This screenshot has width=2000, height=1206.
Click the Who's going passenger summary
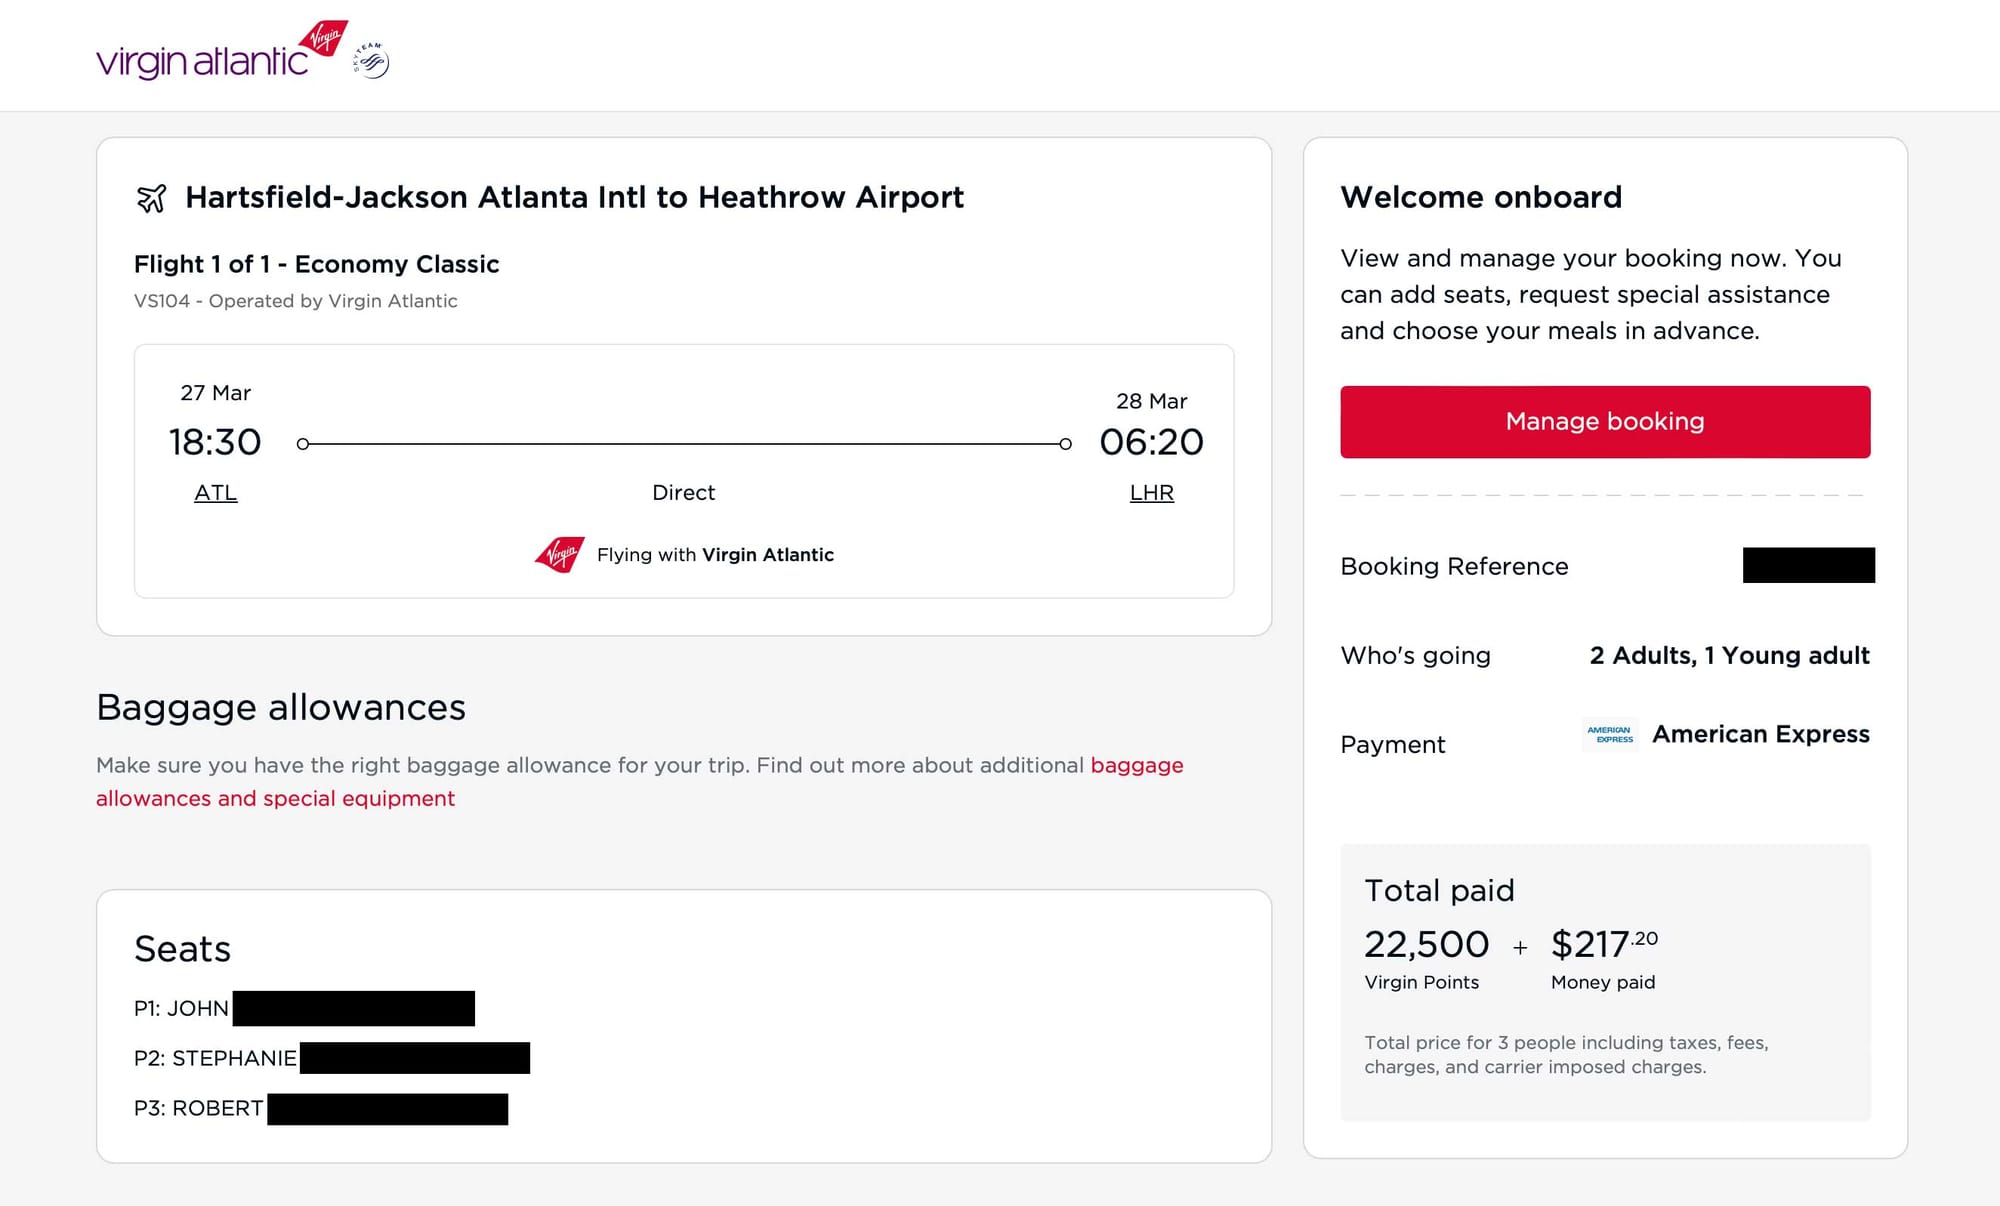(x=1727, y=655)
